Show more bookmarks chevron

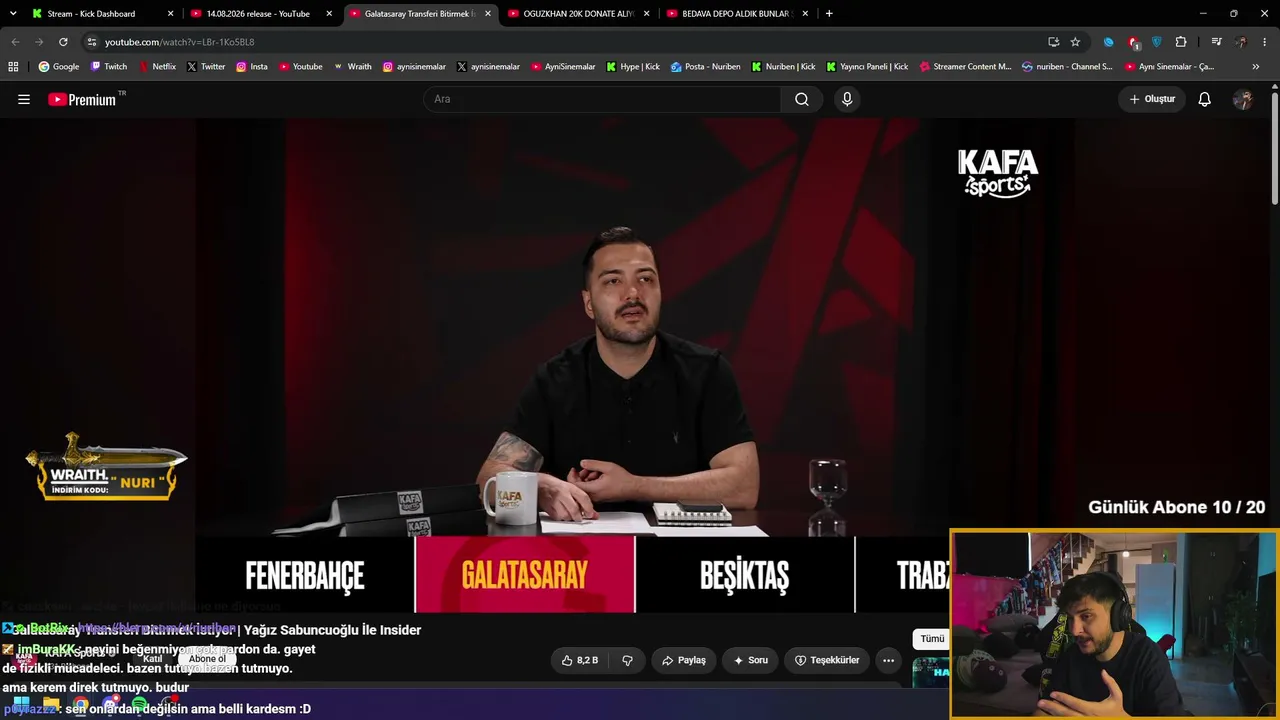coord(1256,67)
